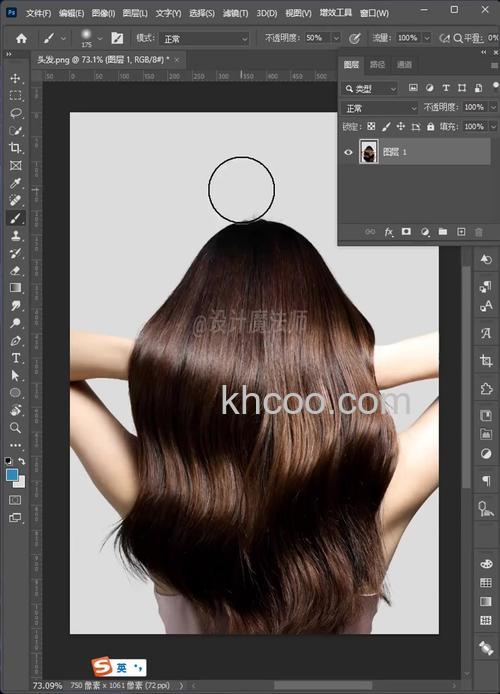Delete layer with trash icon
500x694 pixels.
coord(479,232)
